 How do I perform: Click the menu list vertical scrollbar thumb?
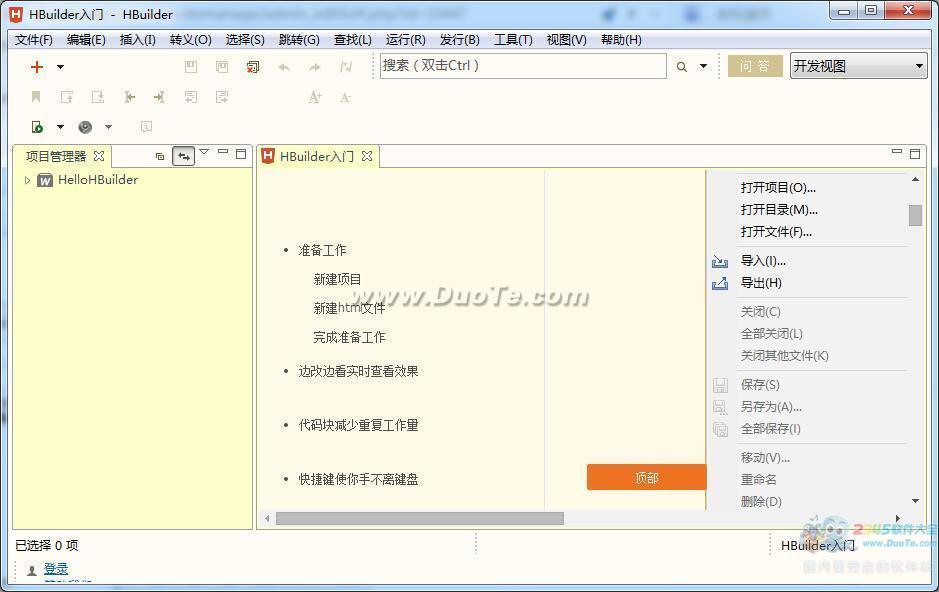tap(915, 215)
